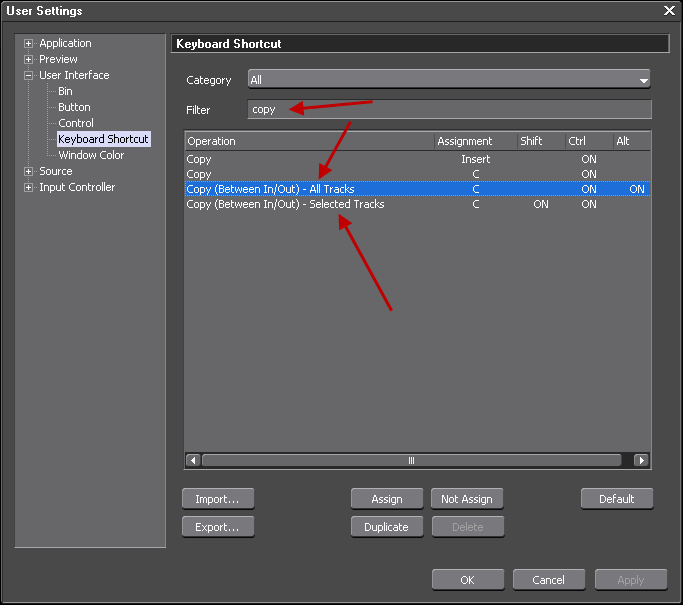This screenshot has width=683, height=605.
Task: Select Window Color in the tree
Action: click(x=91, y=155)
